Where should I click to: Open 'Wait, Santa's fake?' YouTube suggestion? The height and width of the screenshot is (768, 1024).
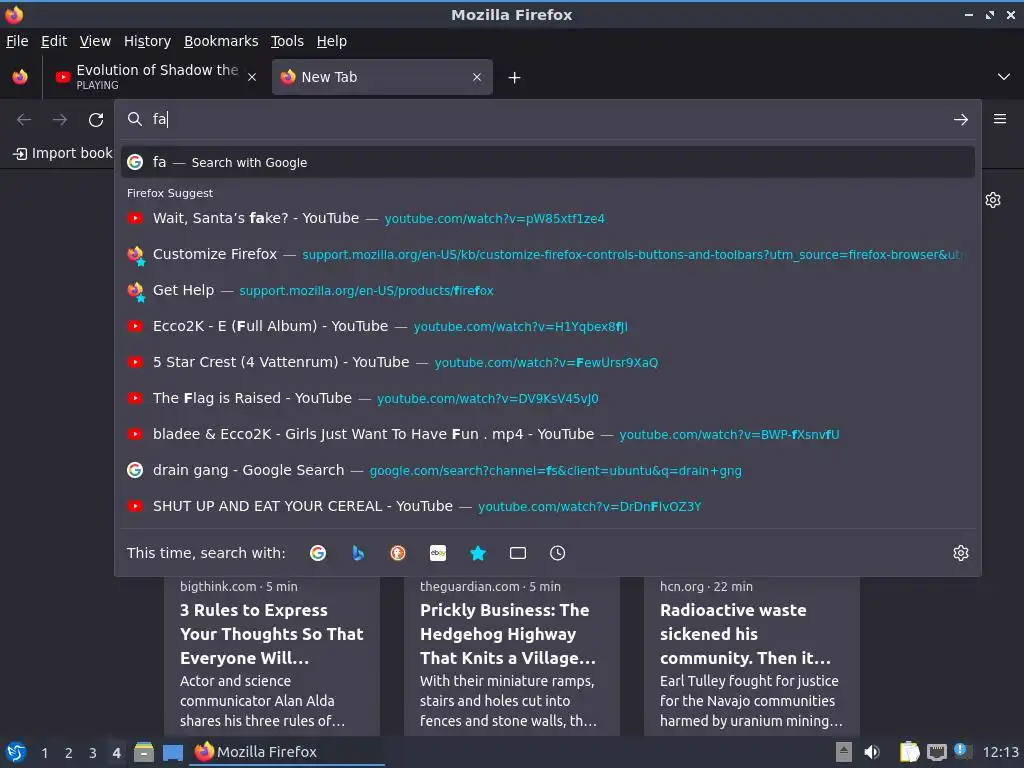[547, 218]
